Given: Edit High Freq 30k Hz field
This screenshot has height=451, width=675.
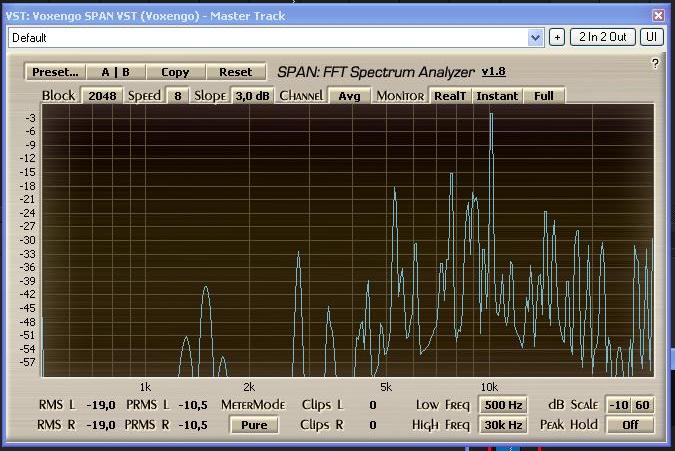Looking at the screenshot, I should 503,425.
